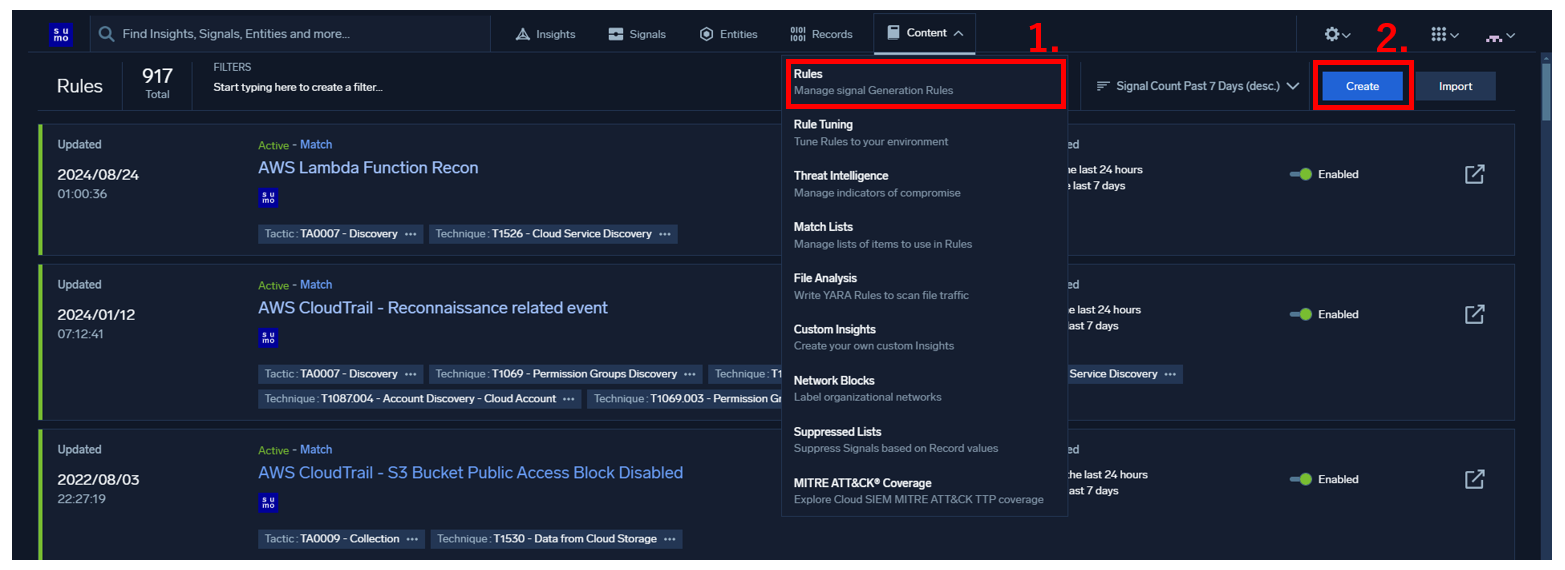Select File Analysis menu item
1565x570 pixels.
tap(925, 286)
